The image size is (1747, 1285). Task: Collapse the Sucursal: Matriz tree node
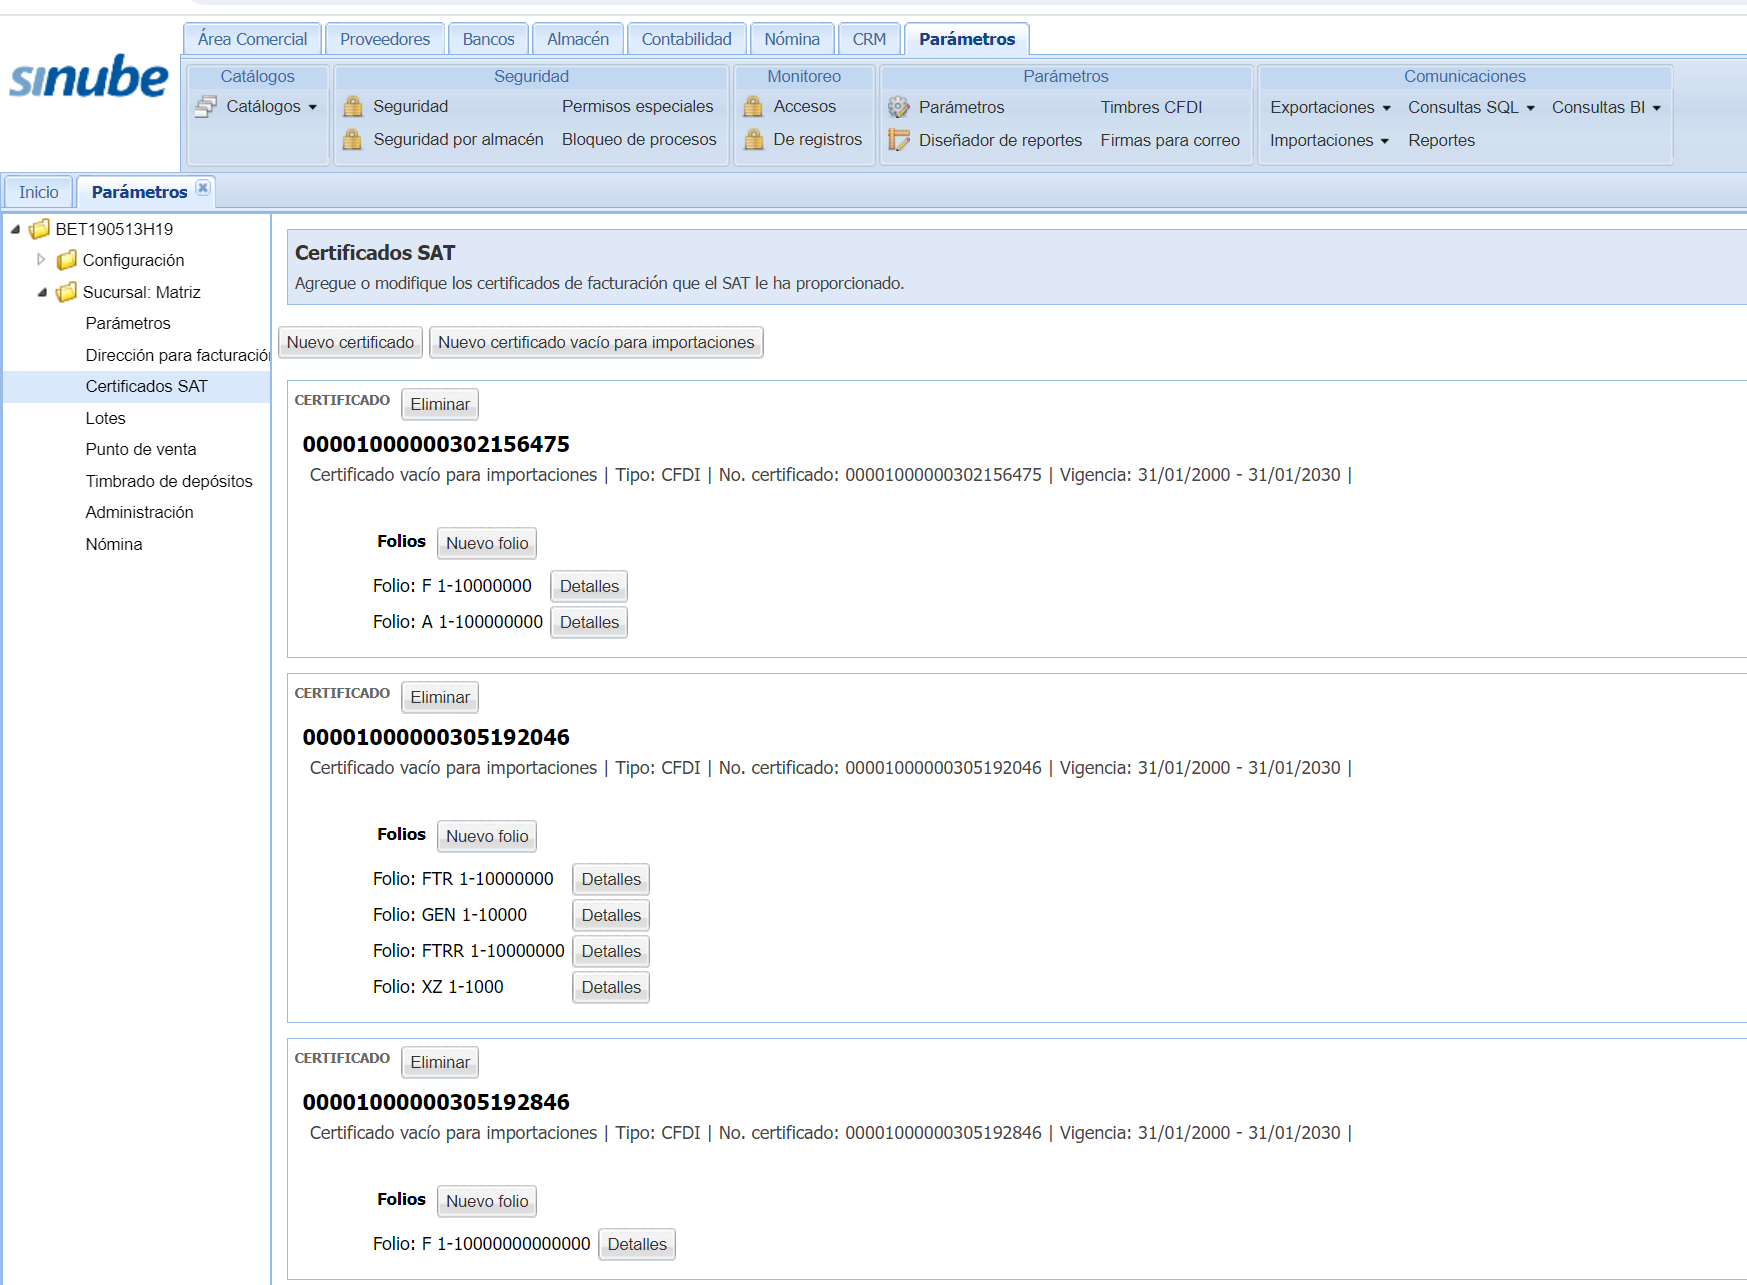pyautogui.click(x=42, y=292)
